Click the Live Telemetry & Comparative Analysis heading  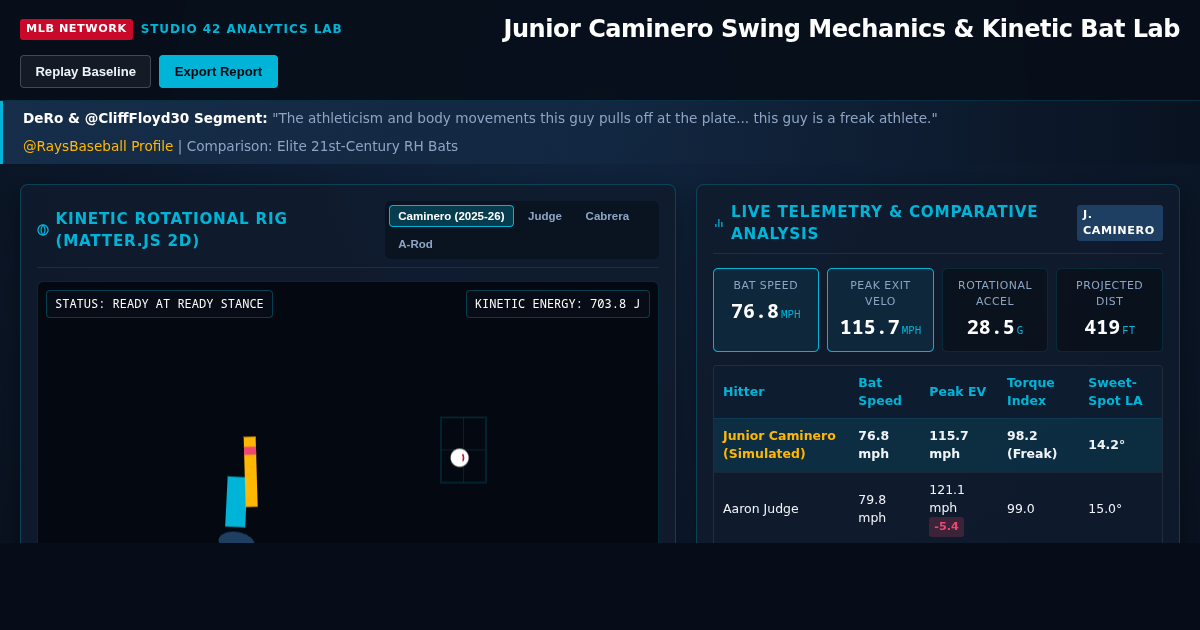(x=884, y=223)
